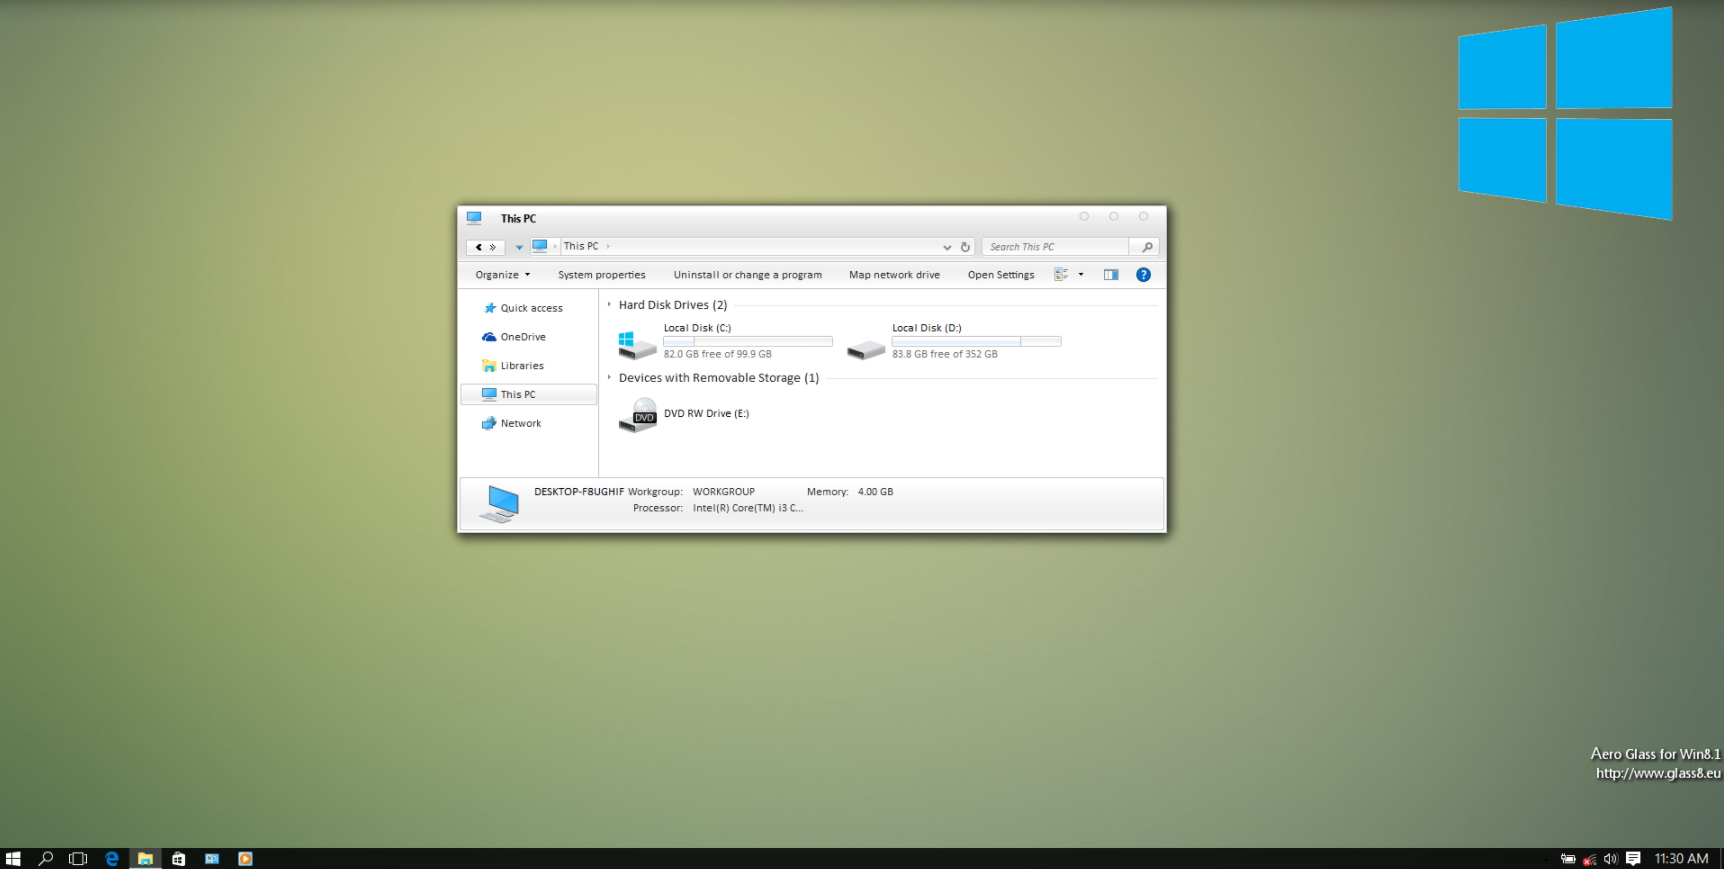This screenshot has height=869, width=1724.
Task: Open Help with the question mark icon
Action: click(1143, 275)
